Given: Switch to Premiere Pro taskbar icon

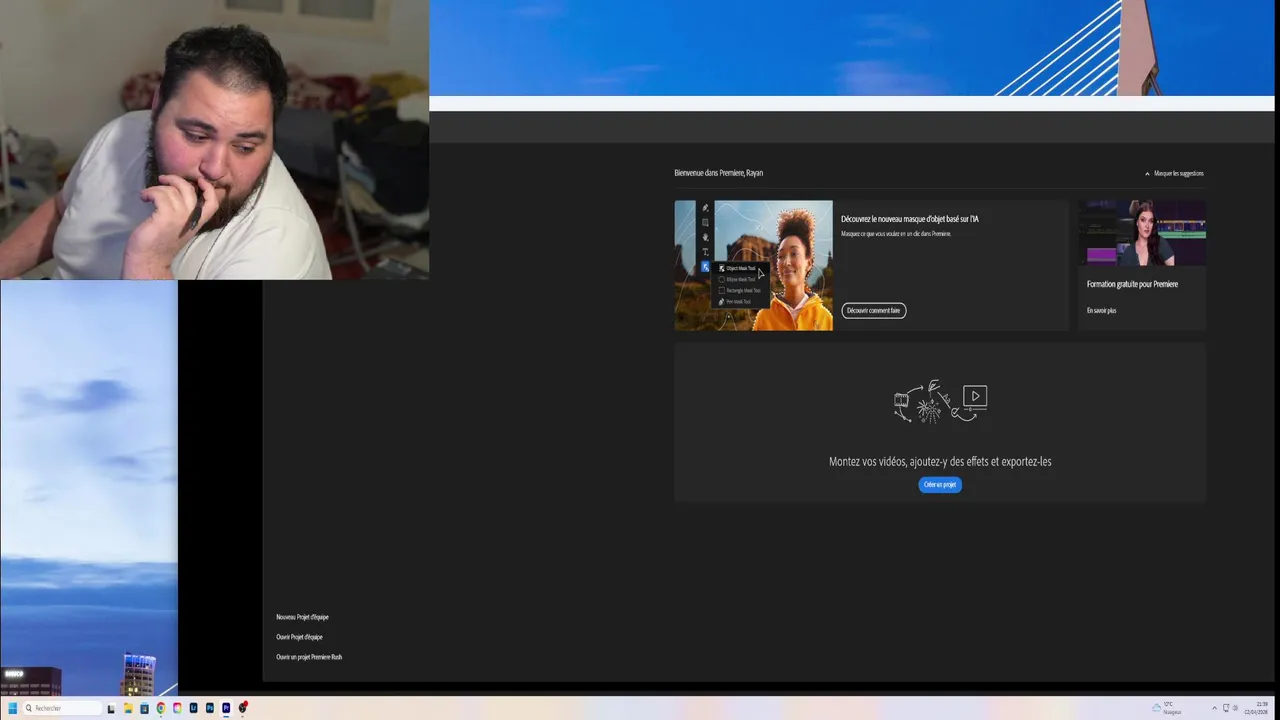Looking at the screenshot, I should pos(226,708).
